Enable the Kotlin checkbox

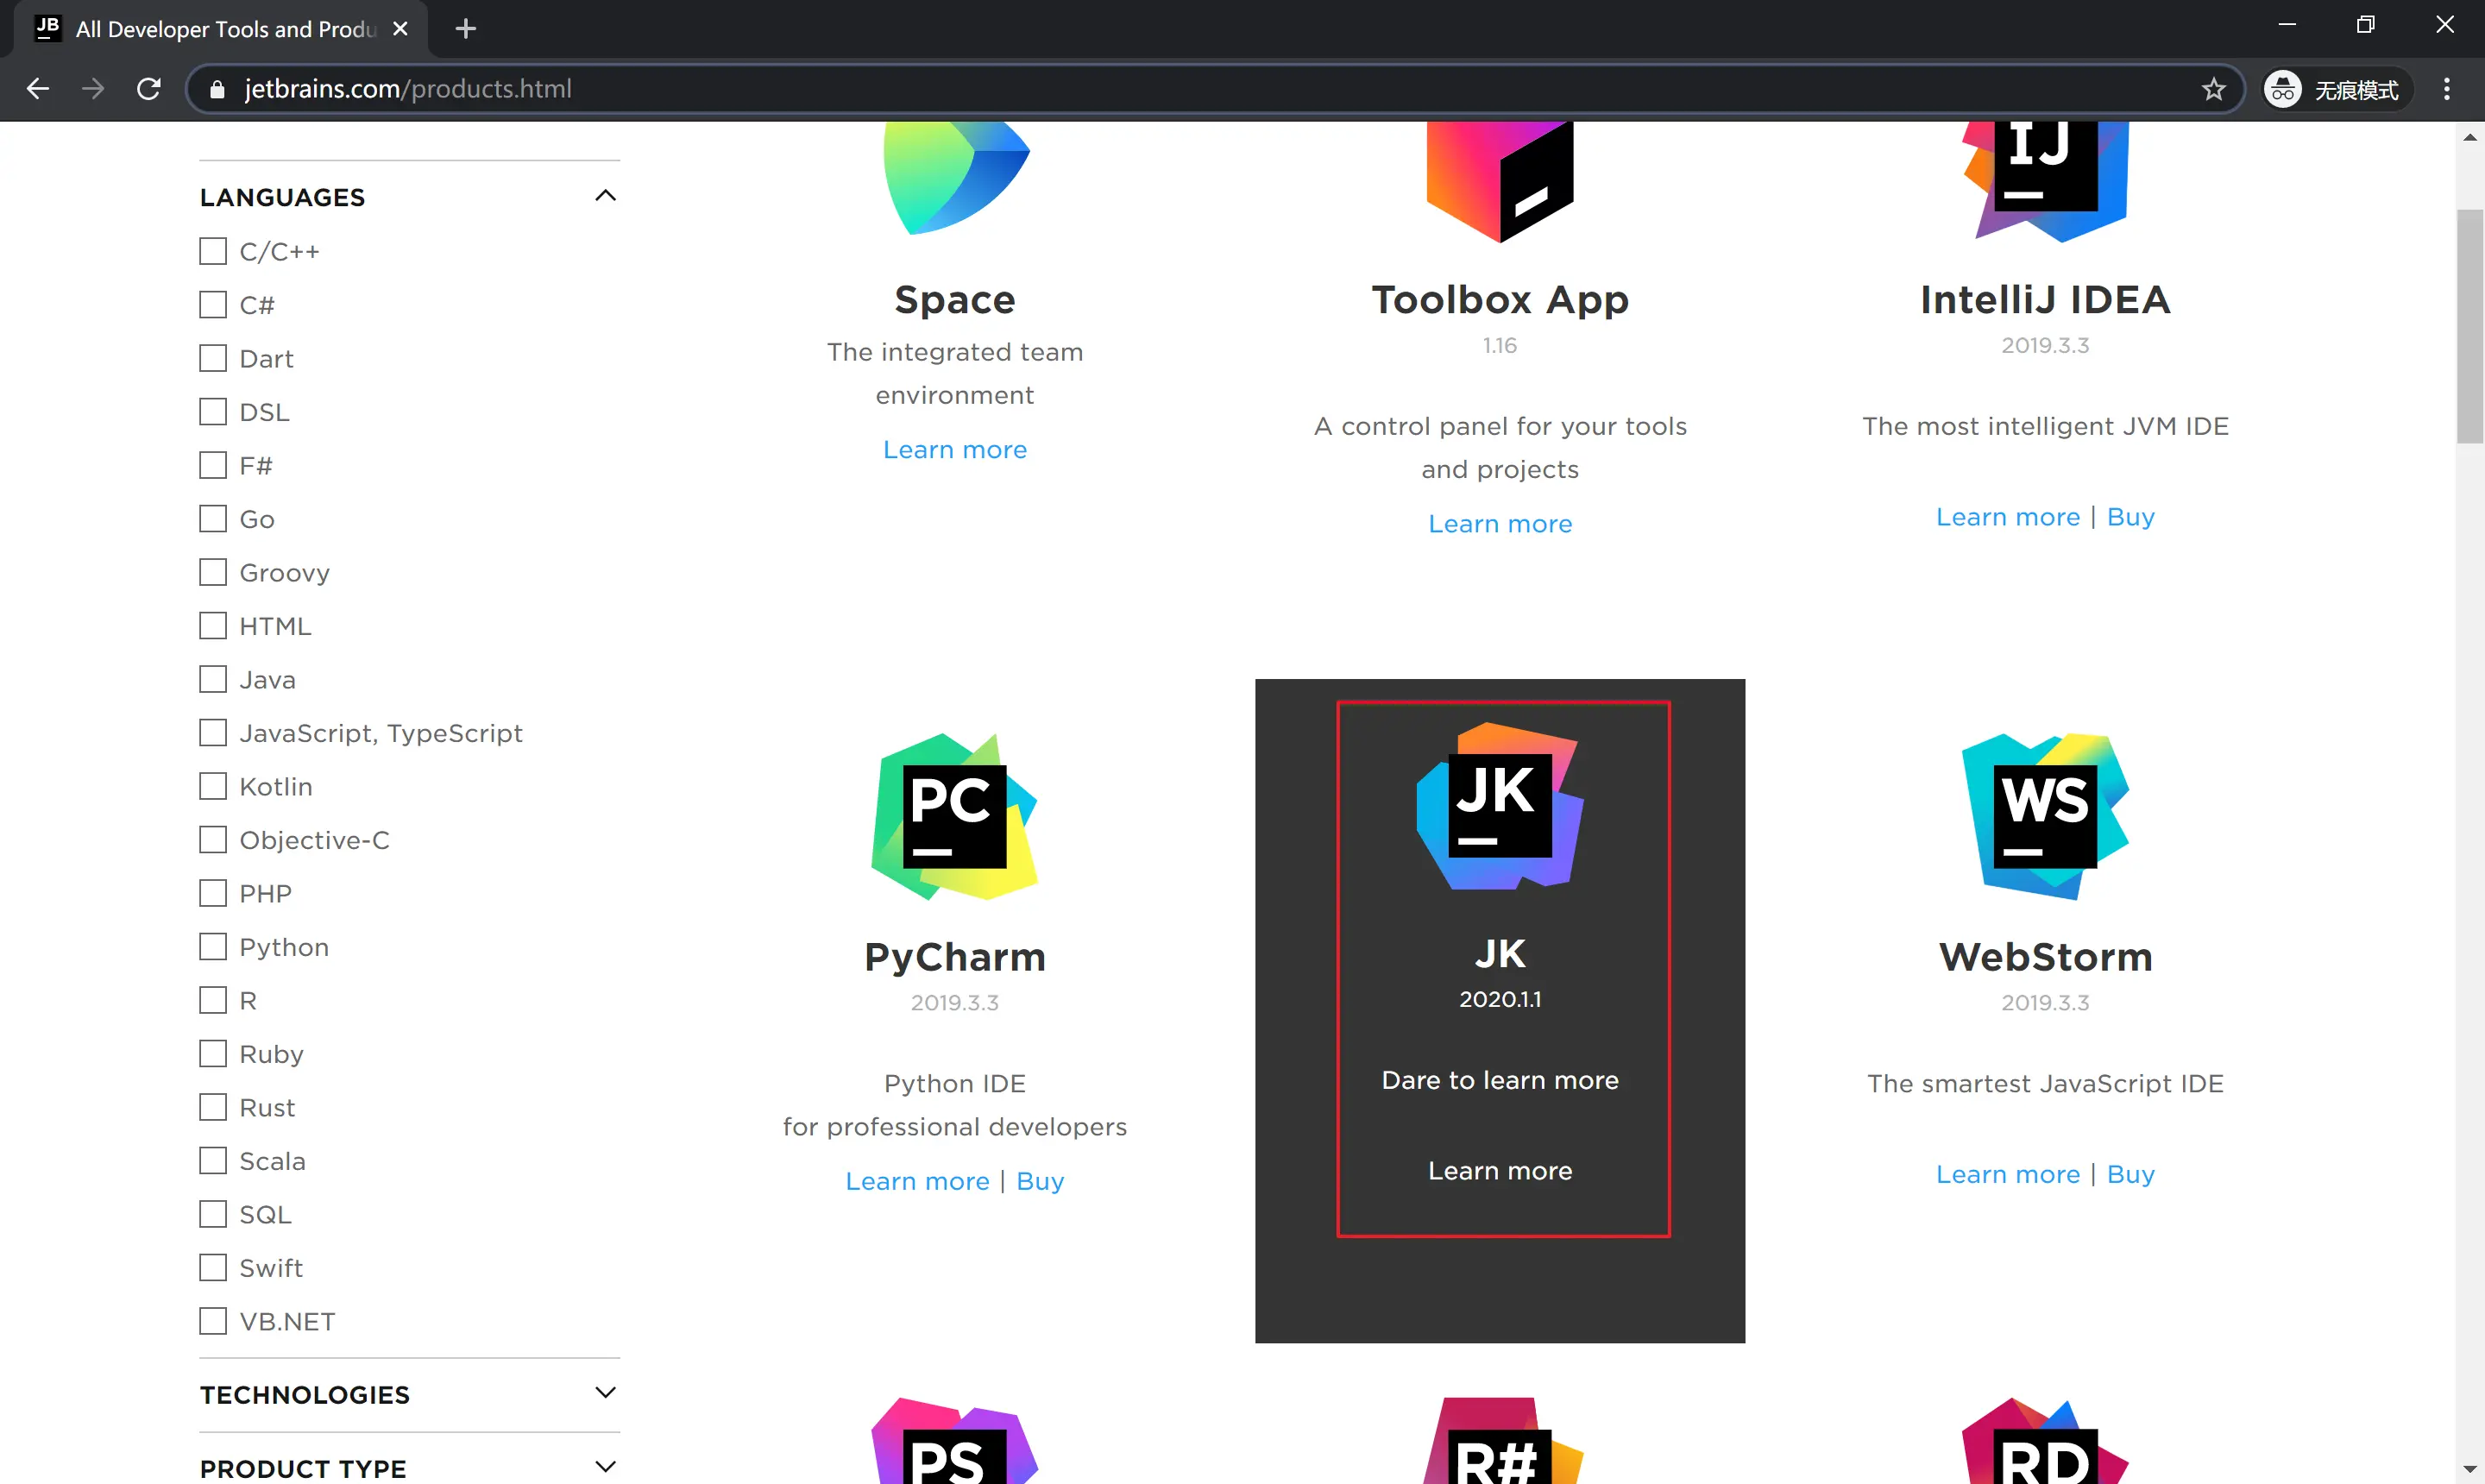(213, 786)
